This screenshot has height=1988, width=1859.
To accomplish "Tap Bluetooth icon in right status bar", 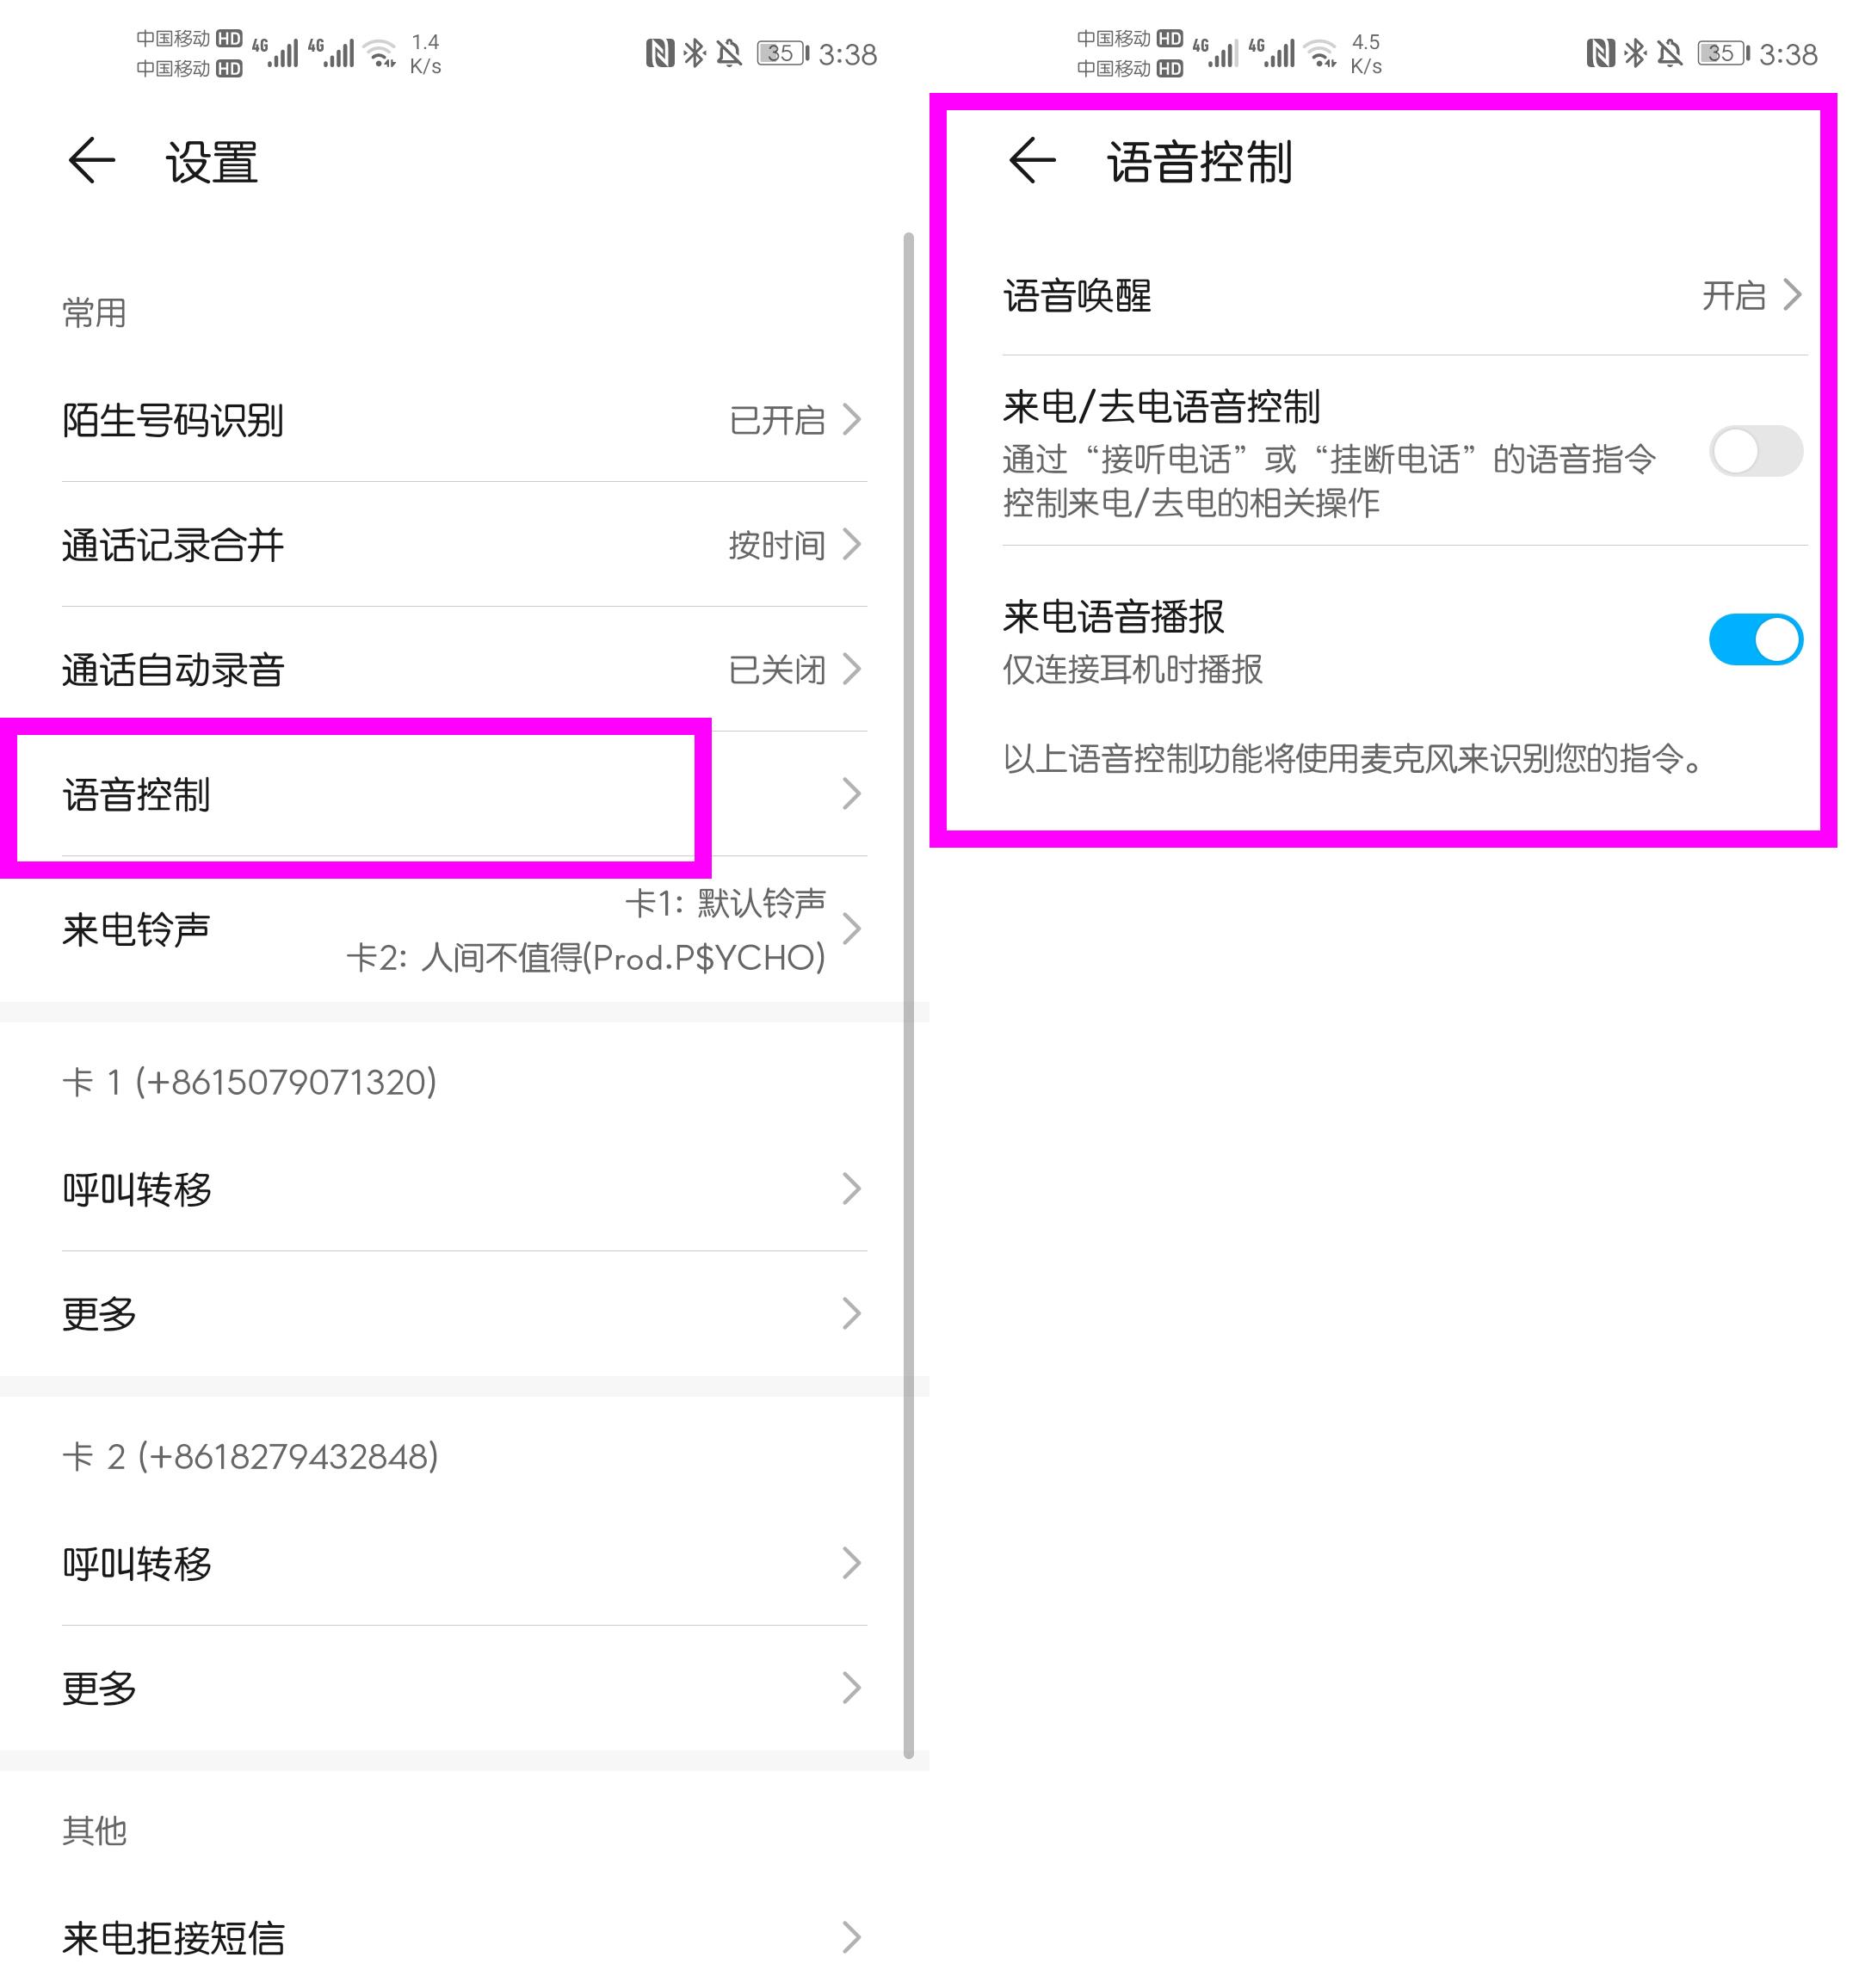I will point(1635,53).
